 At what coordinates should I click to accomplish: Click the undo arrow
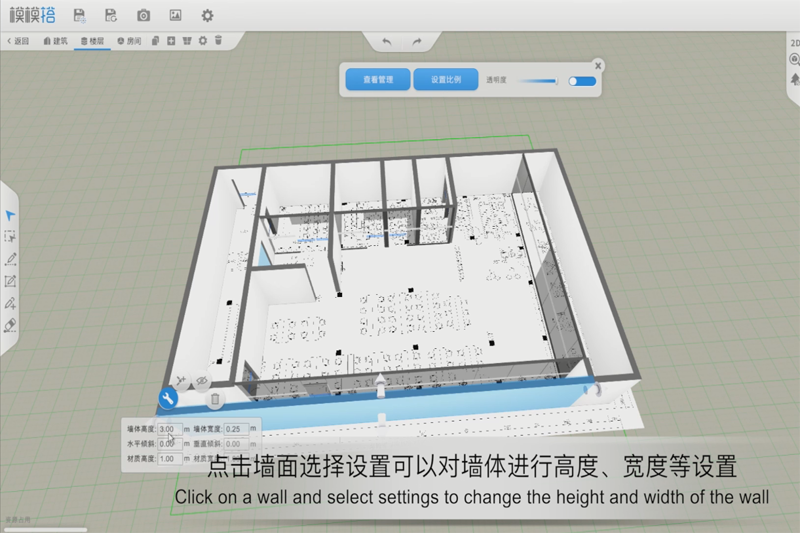[387, 42]
